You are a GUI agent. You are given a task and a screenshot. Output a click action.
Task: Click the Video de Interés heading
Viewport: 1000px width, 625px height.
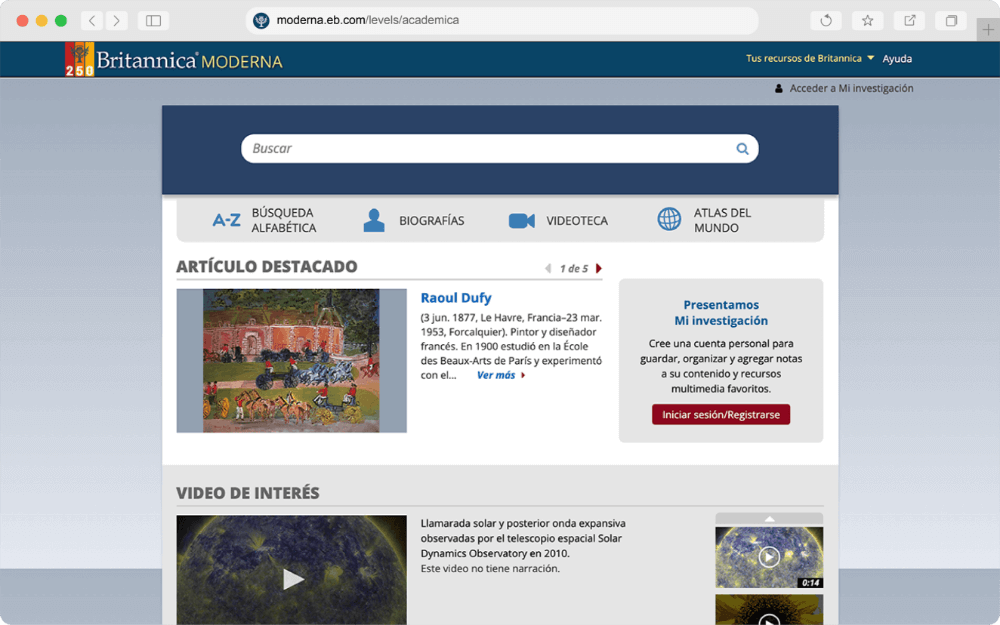[x=248, y=493]
